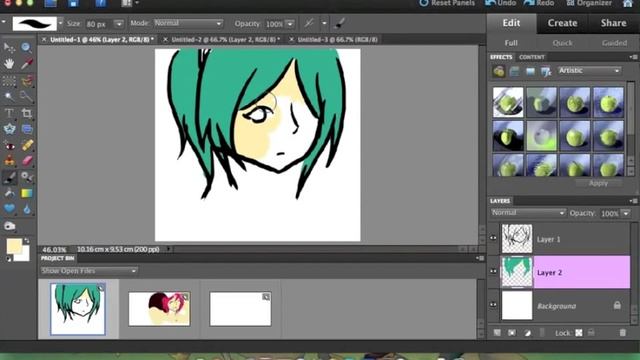Click the Reset Panels button
This screenshot has height=360, width=640.
pyautogui.click(x=447, y=3)
